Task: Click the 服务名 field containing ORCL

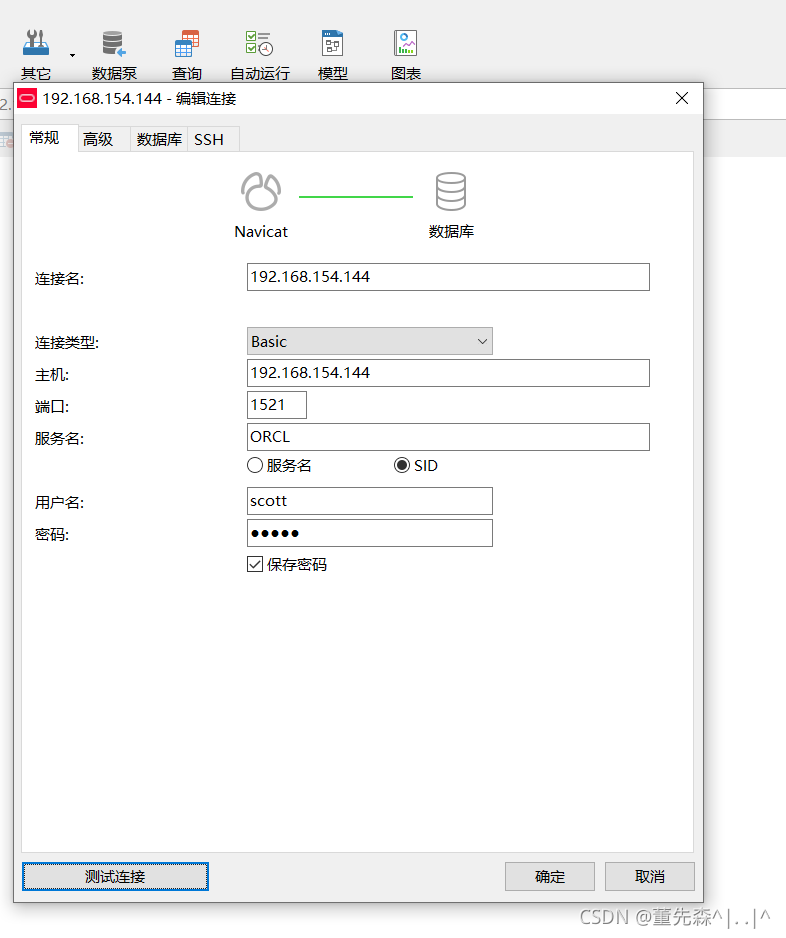Action: (x=448, y=437)
